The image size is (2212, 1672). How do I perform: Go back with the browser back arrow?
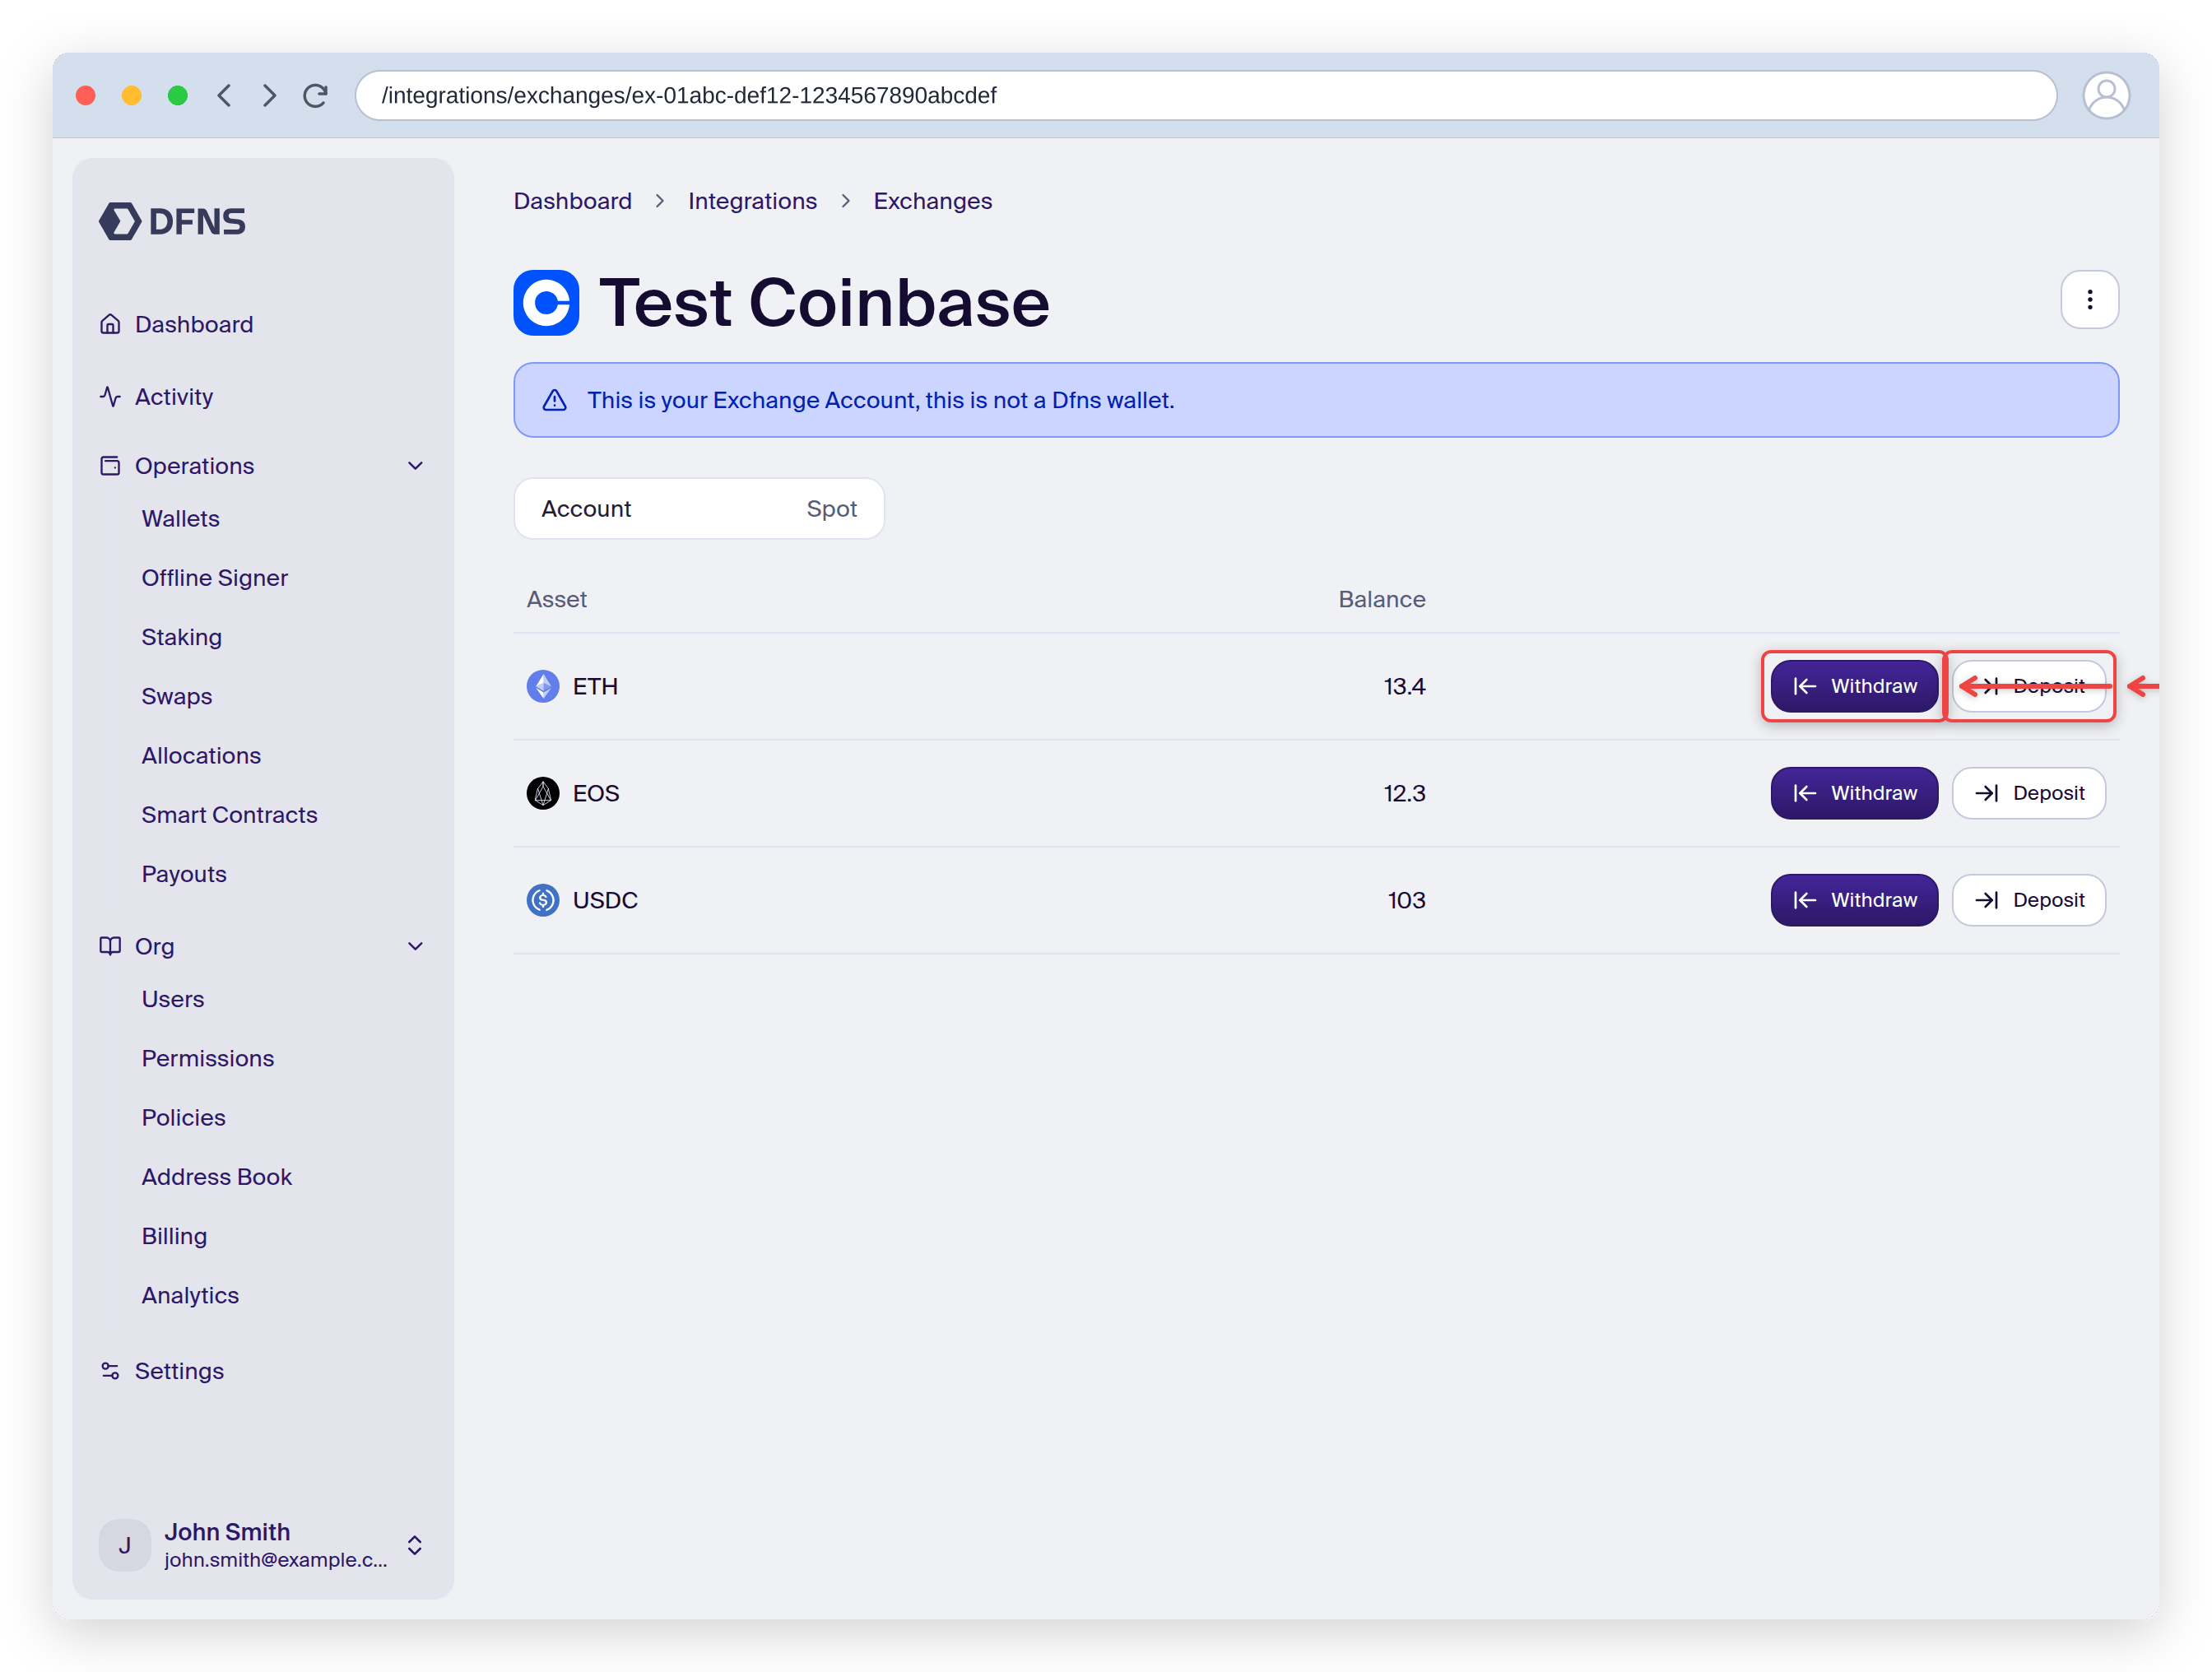click(225, 95)
